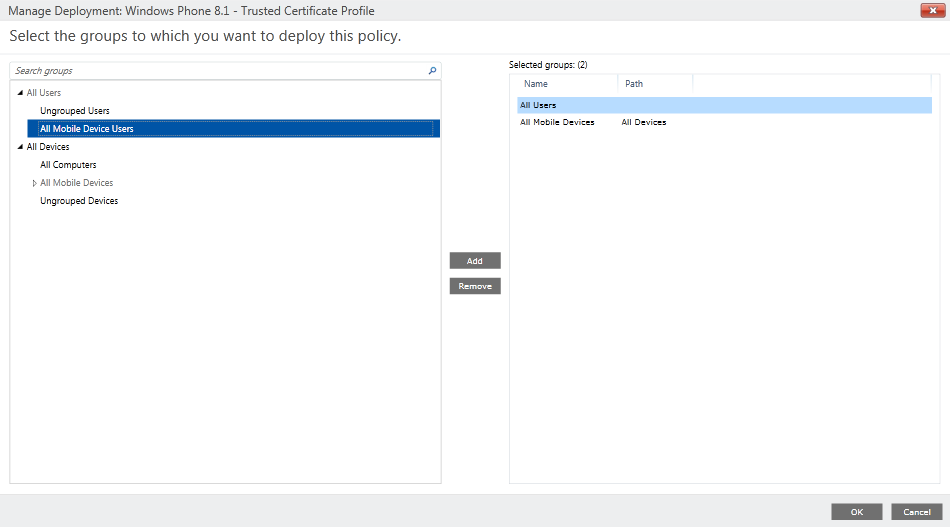
Task: Collapse the All Users tree arrow
Action: tap(20, 93)
